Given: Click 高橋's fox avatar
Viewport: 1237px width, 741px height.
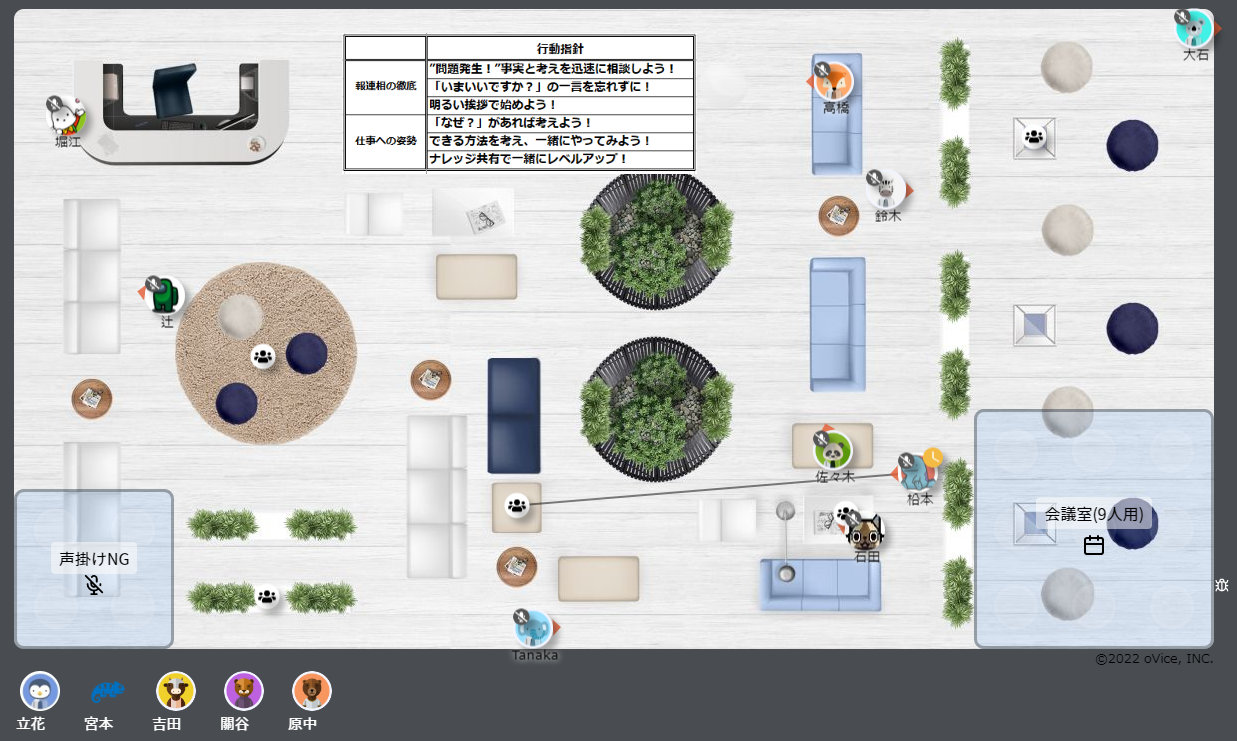Looking at the screenshot, I should 835,82.
